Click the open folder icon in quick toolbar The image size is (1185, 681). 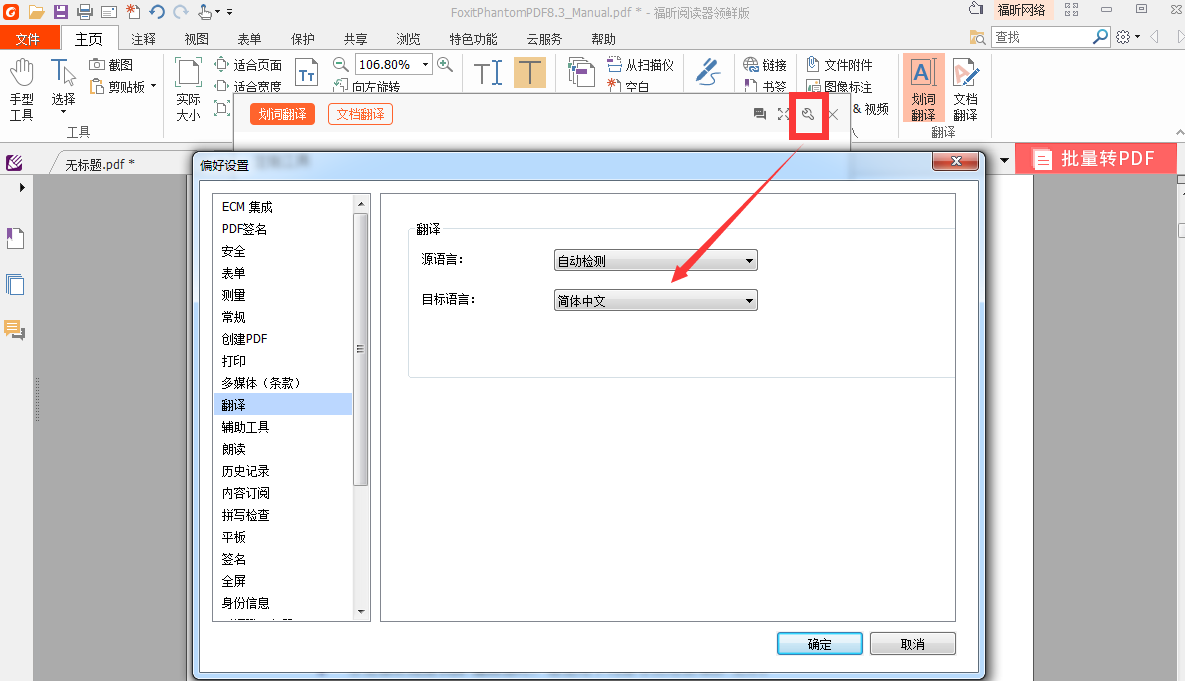(36, 11)
